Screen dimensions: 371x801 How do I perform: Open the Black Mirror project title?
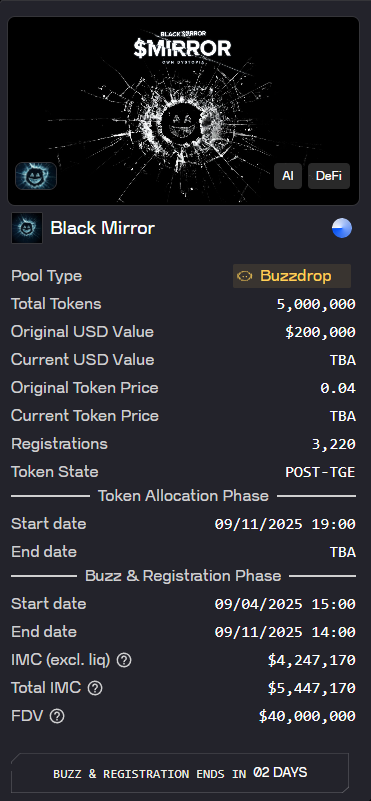[102, 228]
